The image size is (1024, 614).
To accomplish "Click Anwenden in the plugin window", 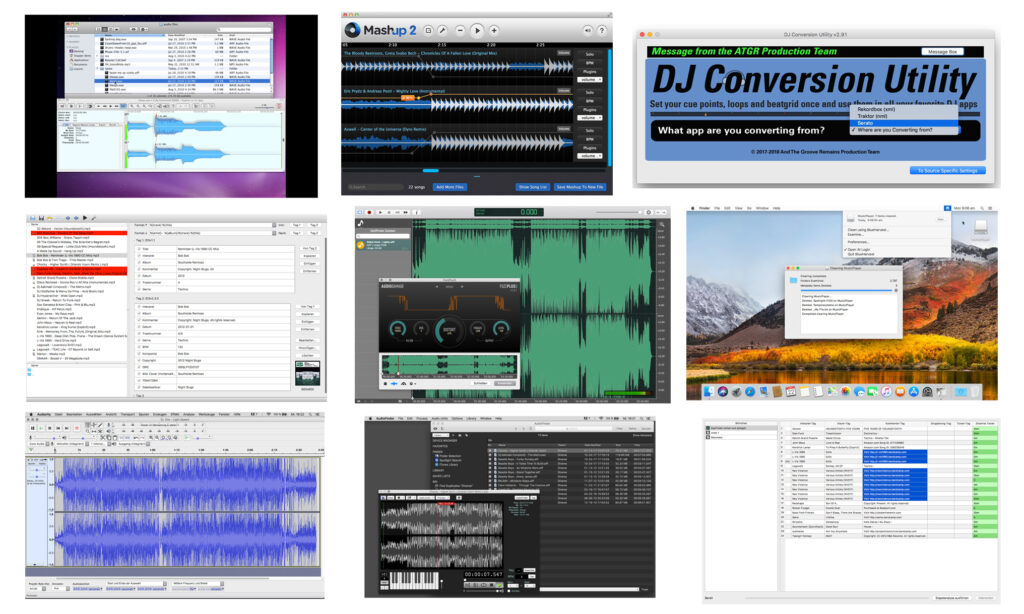I will tap(505, 383).
